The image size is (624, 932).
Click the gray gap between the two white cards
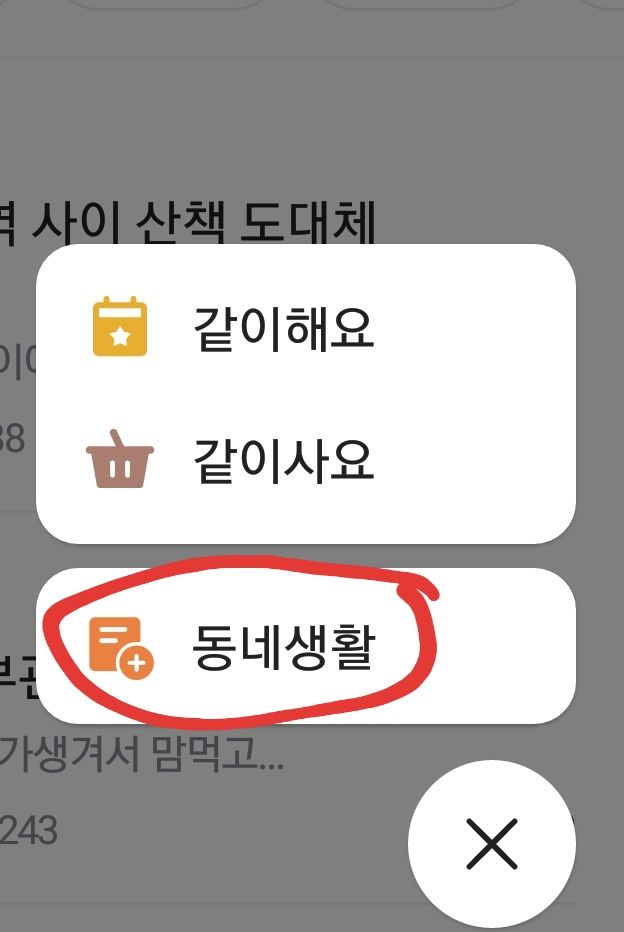click(305, 556)
